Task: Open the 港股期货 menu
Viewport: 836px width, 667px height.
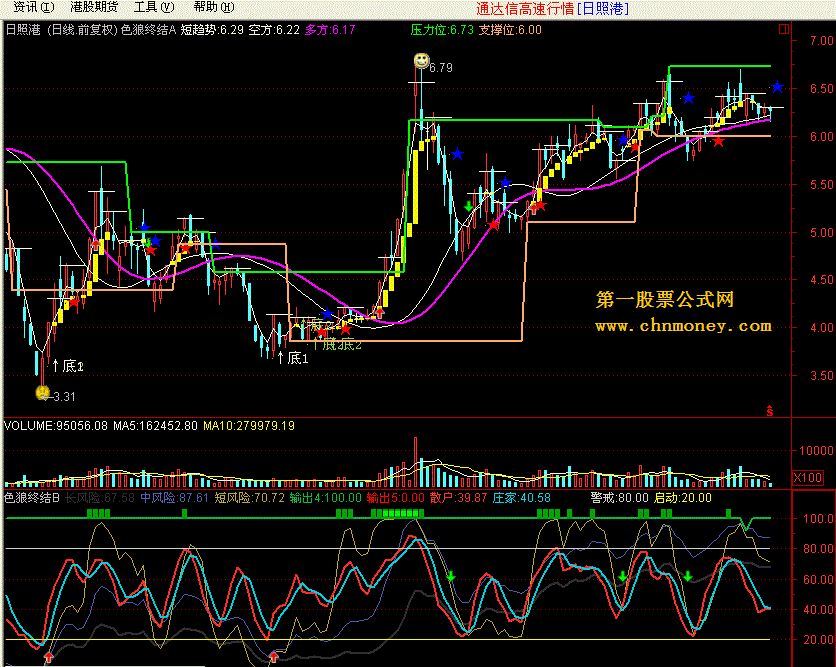Action: tap(94, 7)
